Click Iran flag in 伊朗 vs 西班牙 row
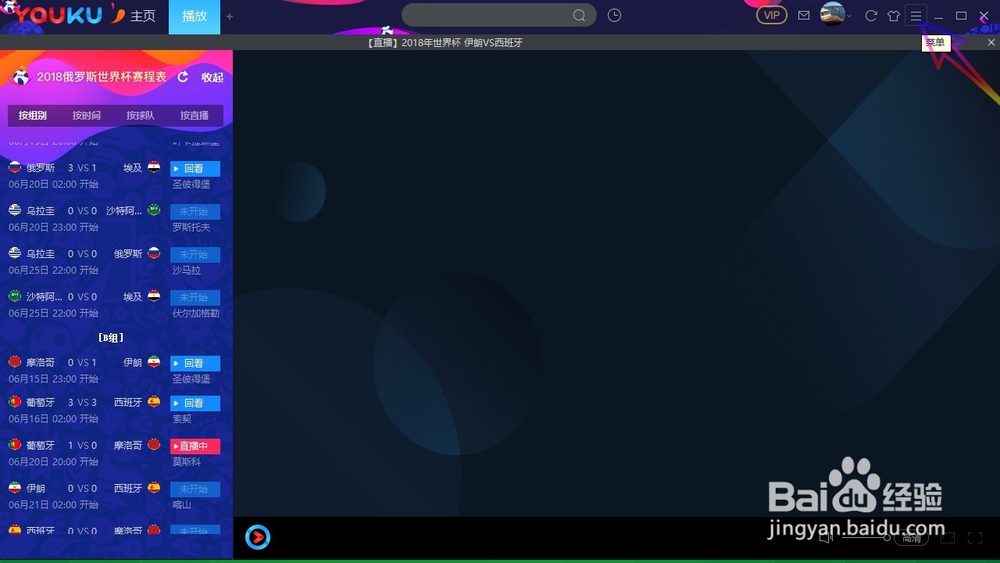The height and width of the screenshot is (563, 1000). coord(15,488)
